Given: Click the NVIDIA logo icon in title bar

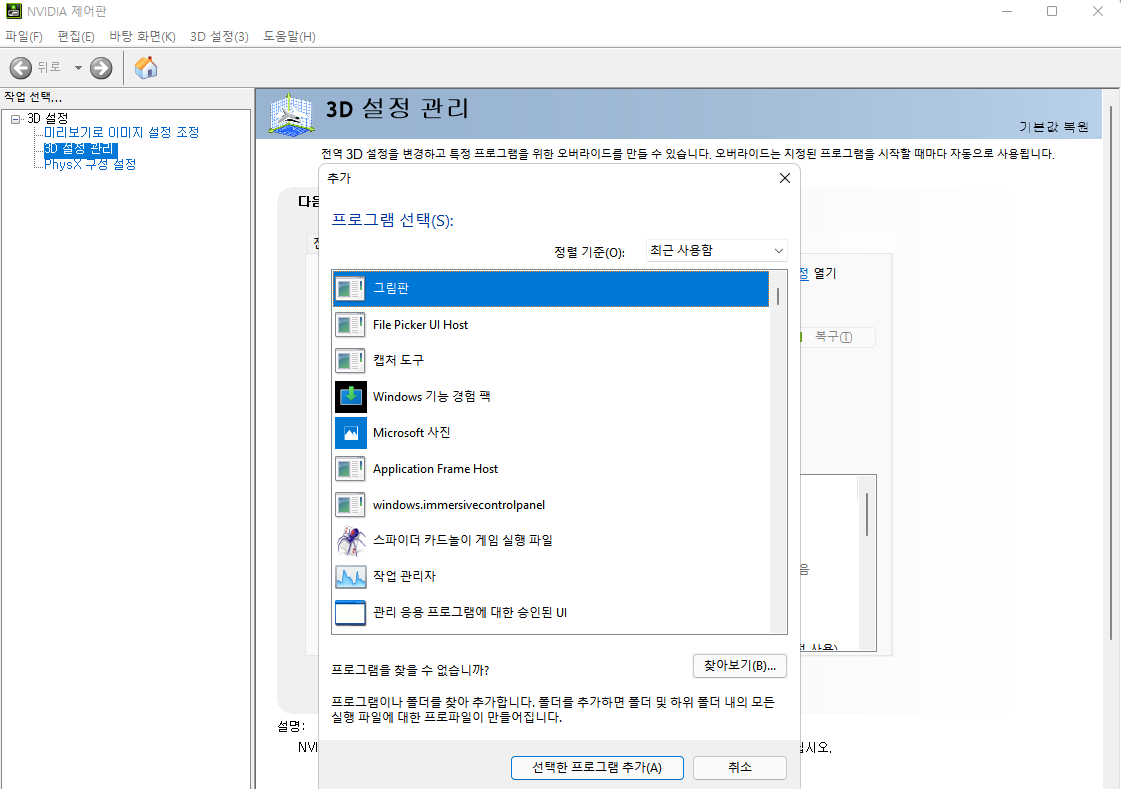Looking at the screenshot, I should pyautogui.click(x=13, y=11).
